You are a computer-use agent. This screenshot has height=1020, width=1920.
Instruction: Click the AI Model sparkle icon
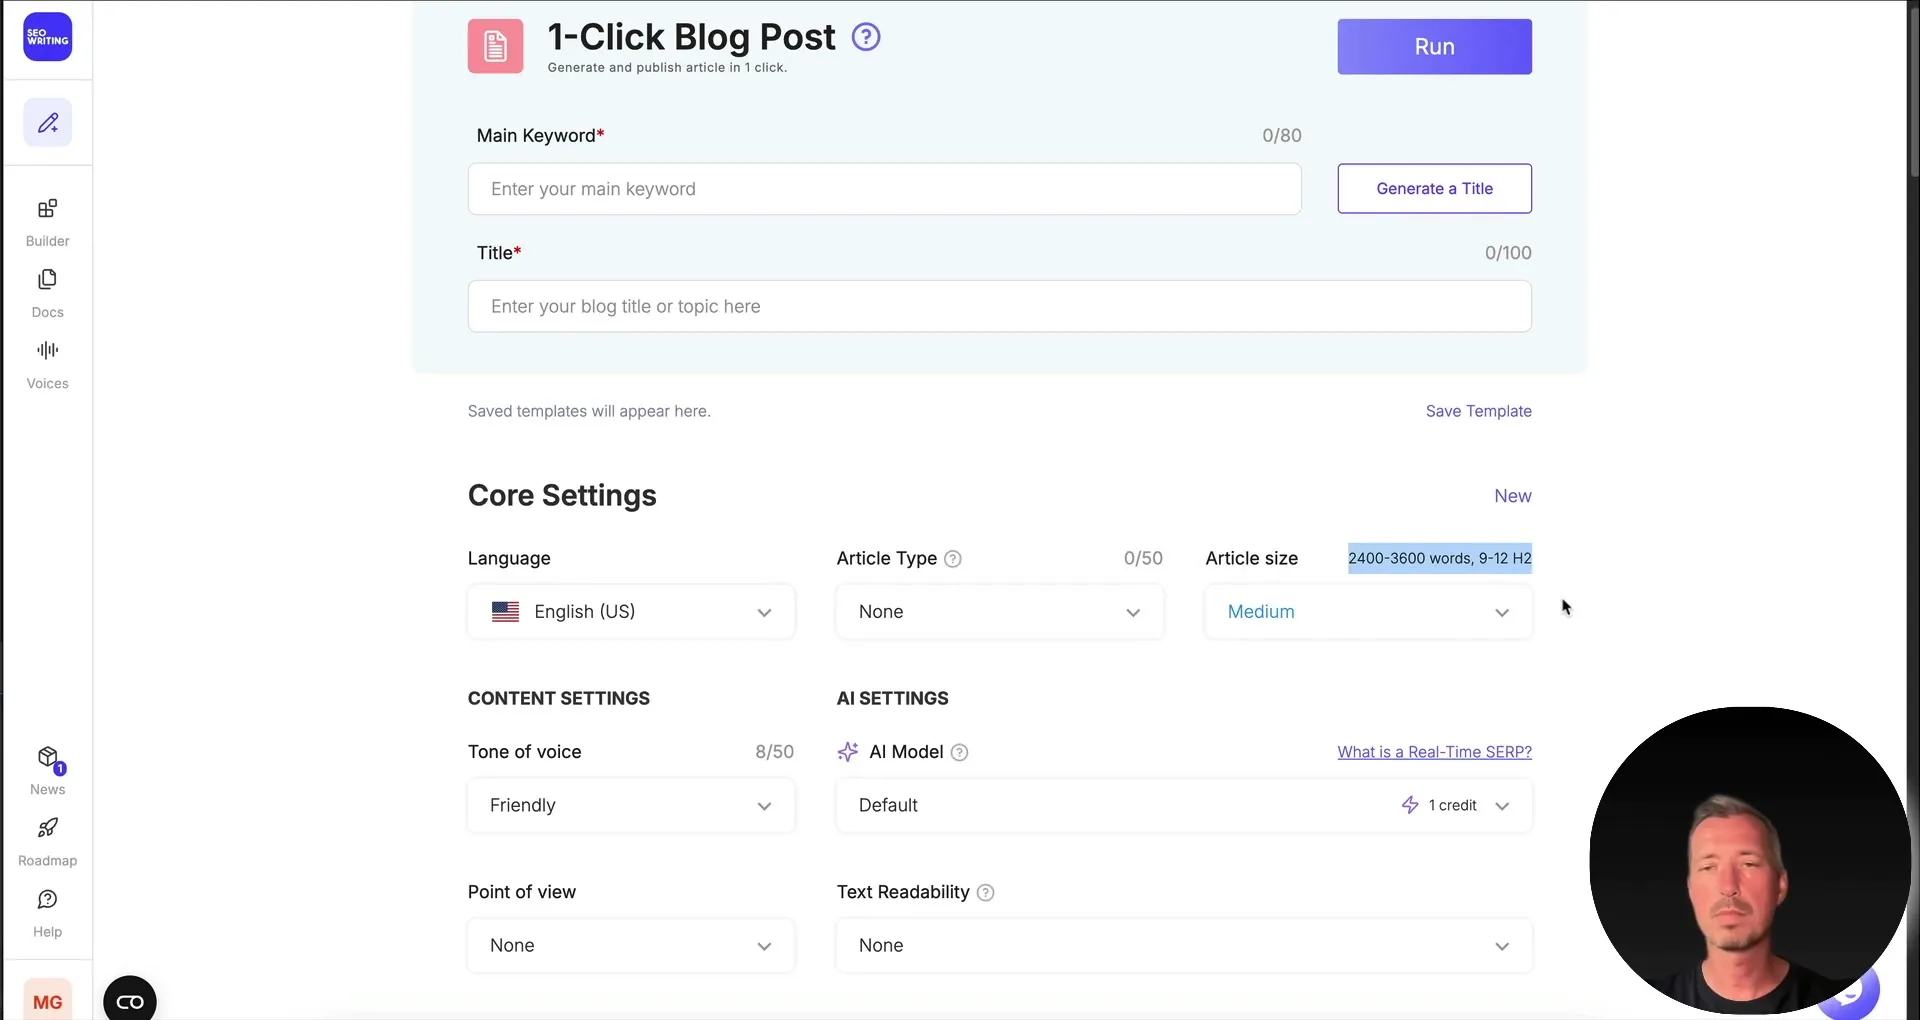tap(848, 751)
